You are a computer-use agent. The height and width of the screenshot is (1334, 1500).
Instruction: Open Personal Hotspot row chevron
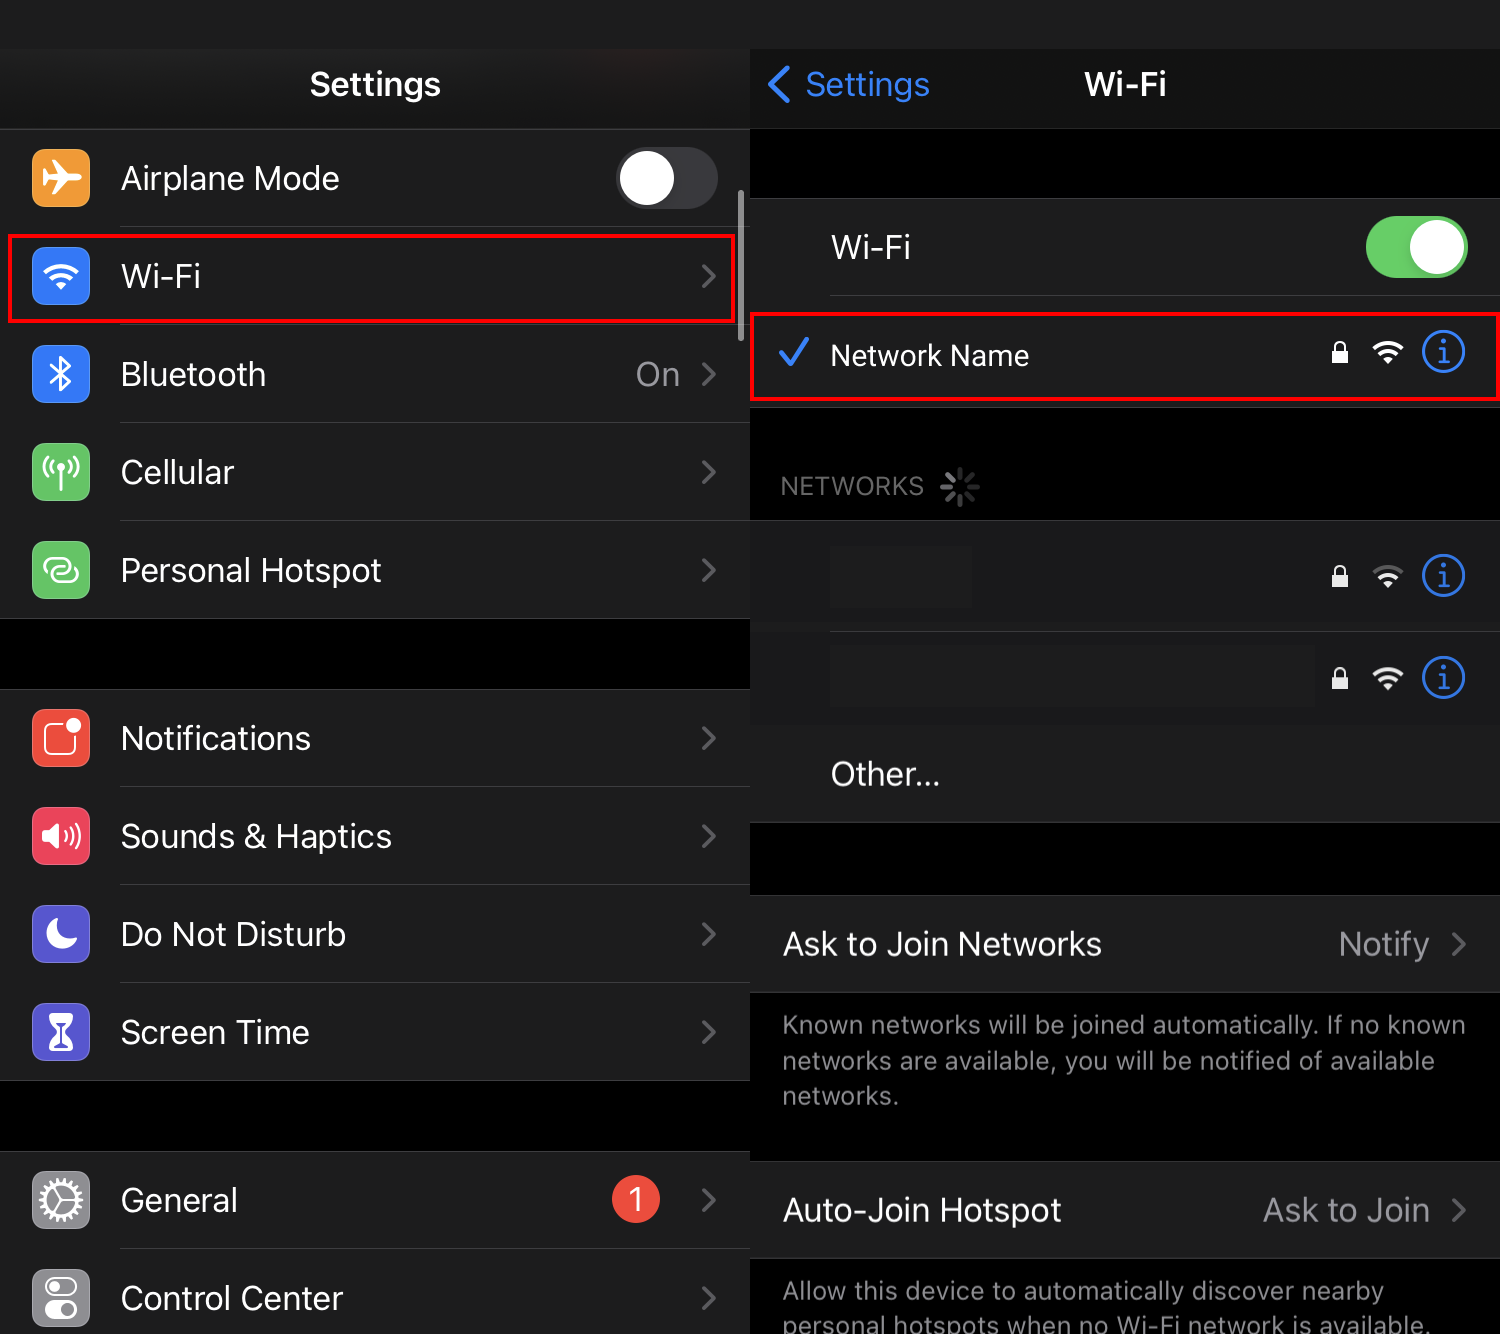pyautogui.click(x=709, y=570)
